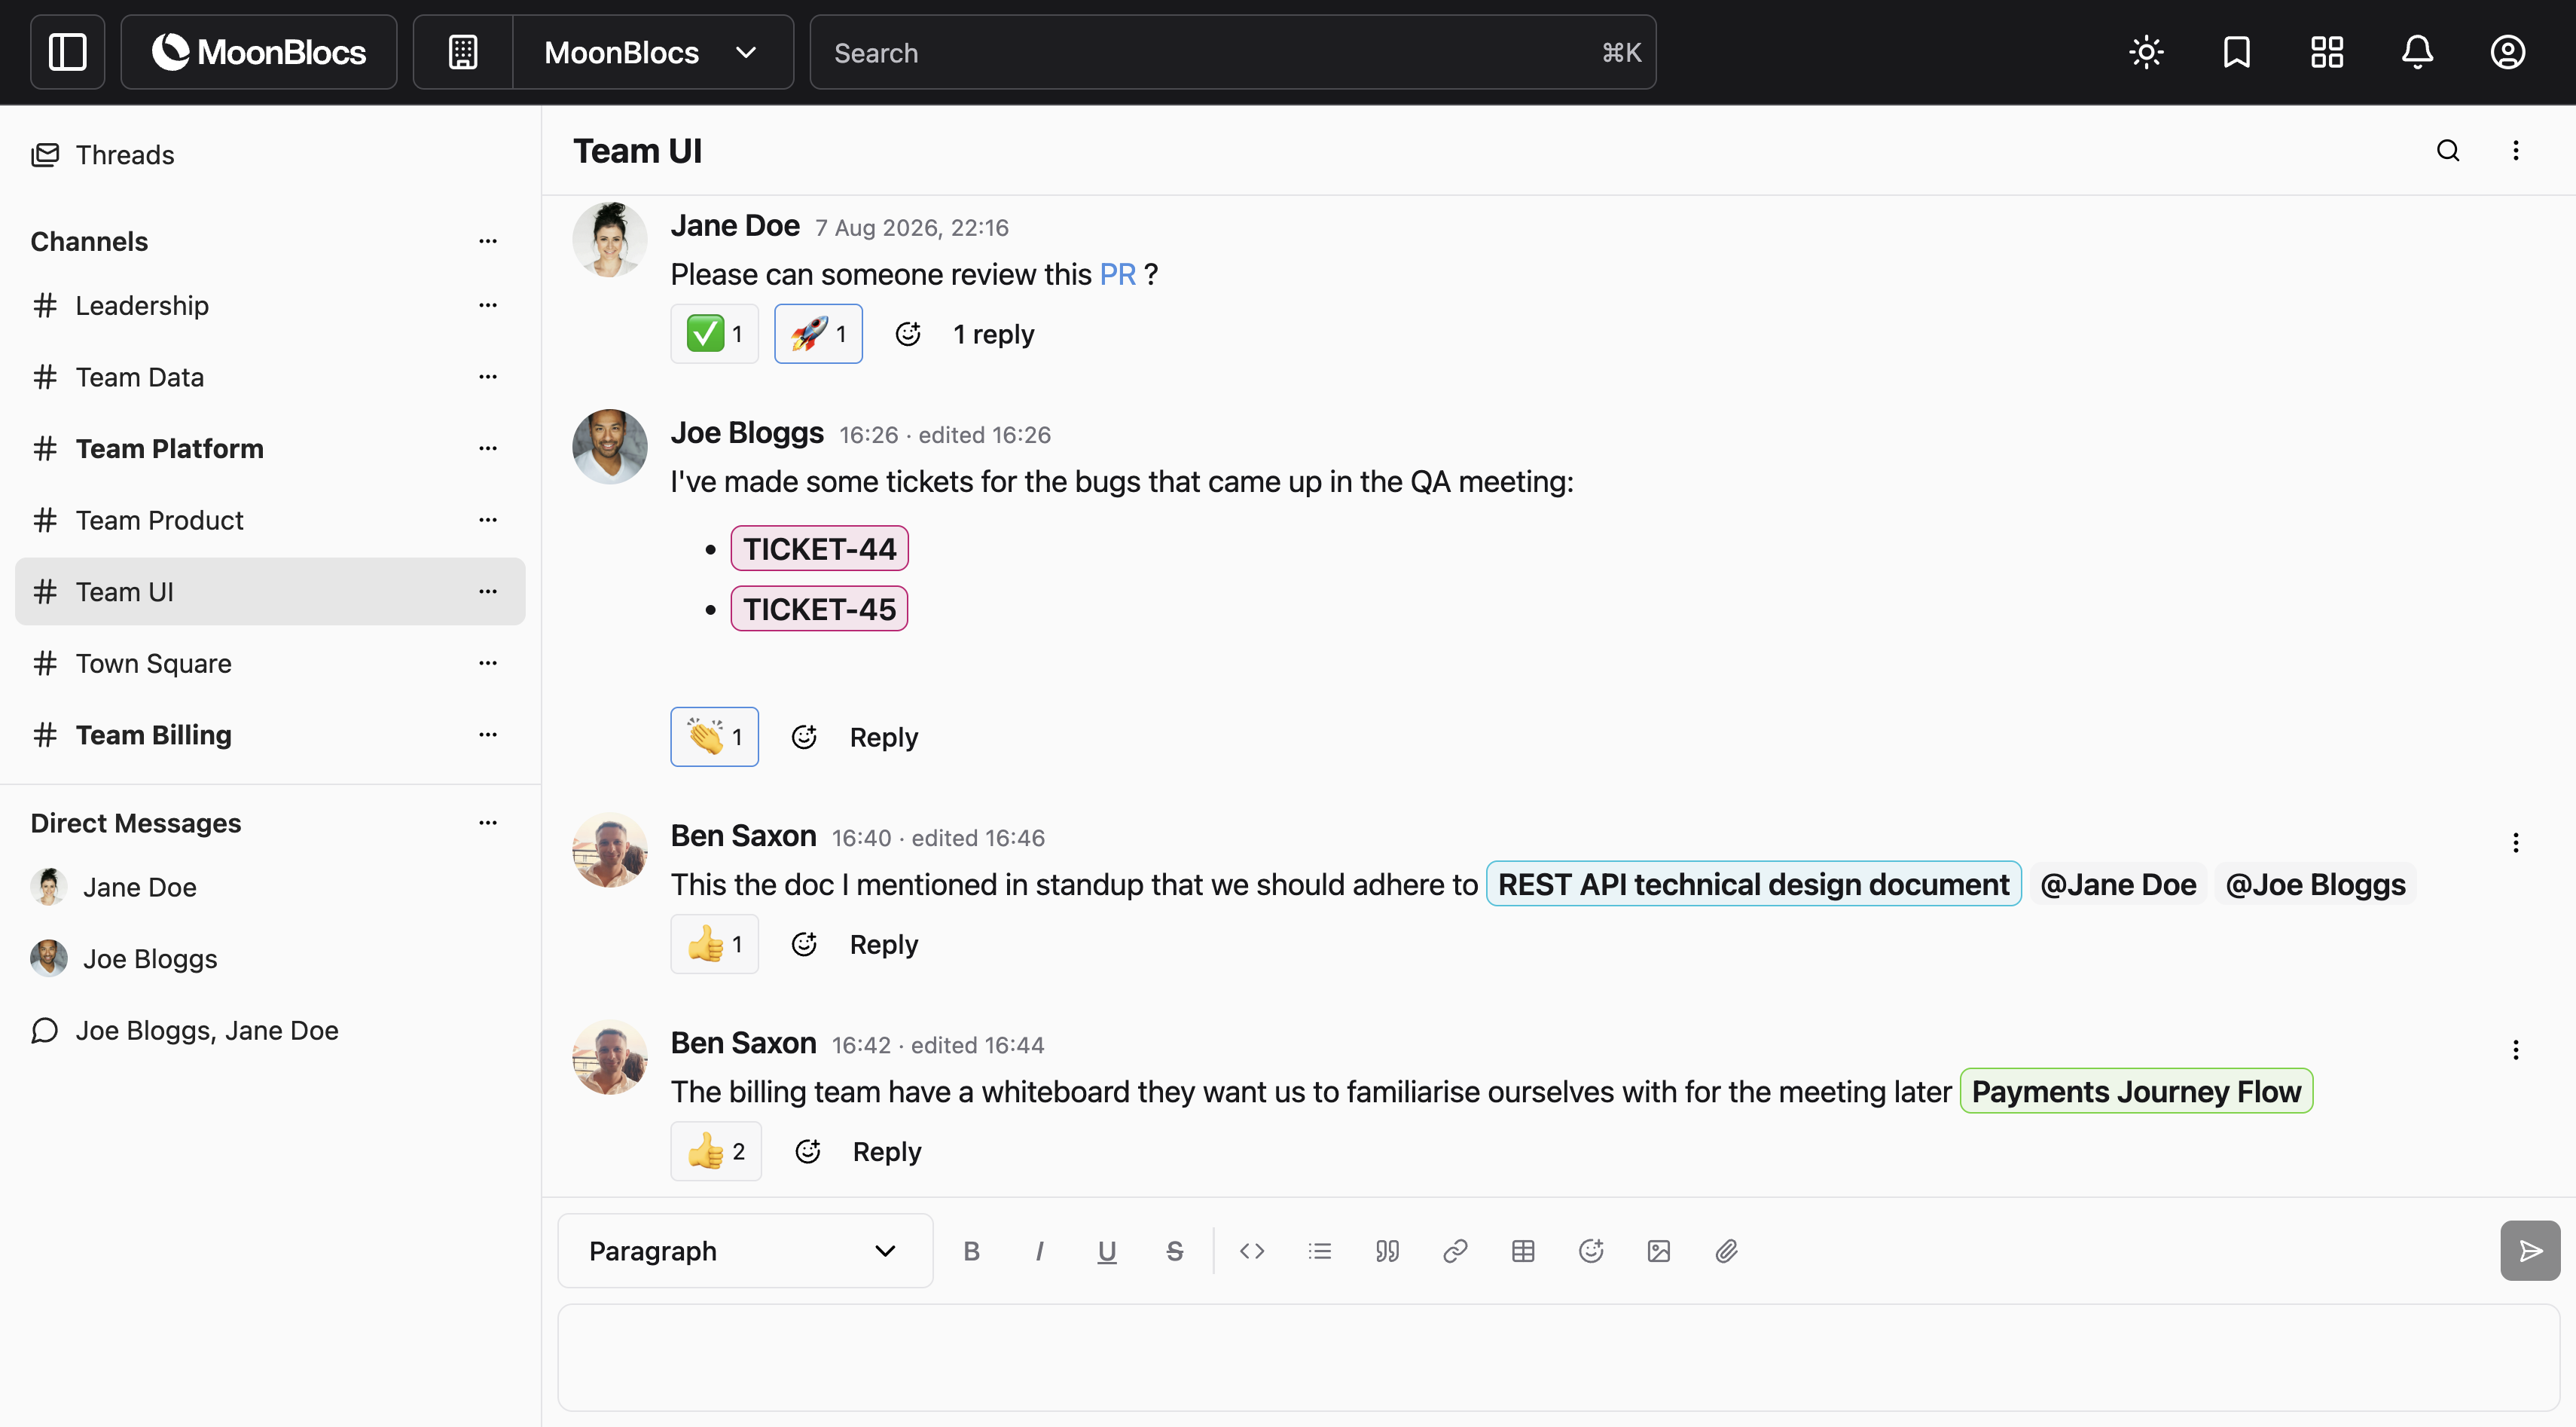Switch to the Town Square channel
Image resolution: width=2576 pixels, height=1427 pixels.
click(270, 664)
